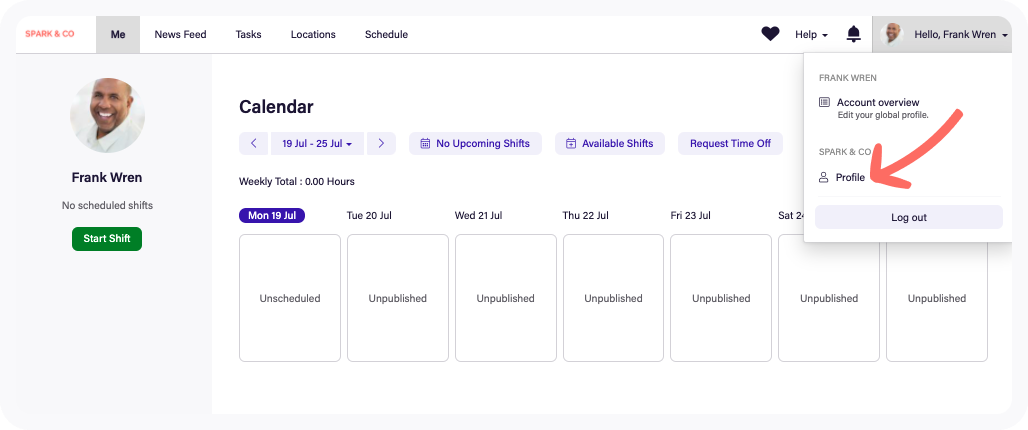Click the person icon beside Profile
The width and height of the screenshot is (1028, 430).
click(824, 178)
